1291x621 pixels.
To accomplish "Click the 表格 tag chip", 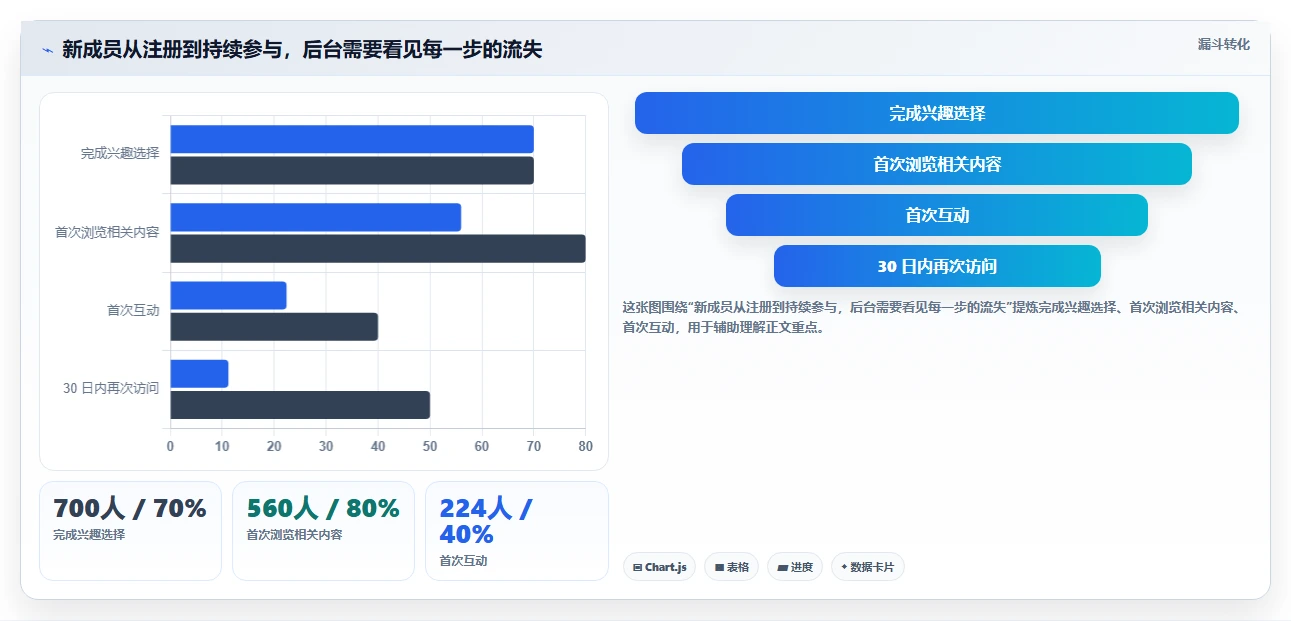I will coord(731,567).
